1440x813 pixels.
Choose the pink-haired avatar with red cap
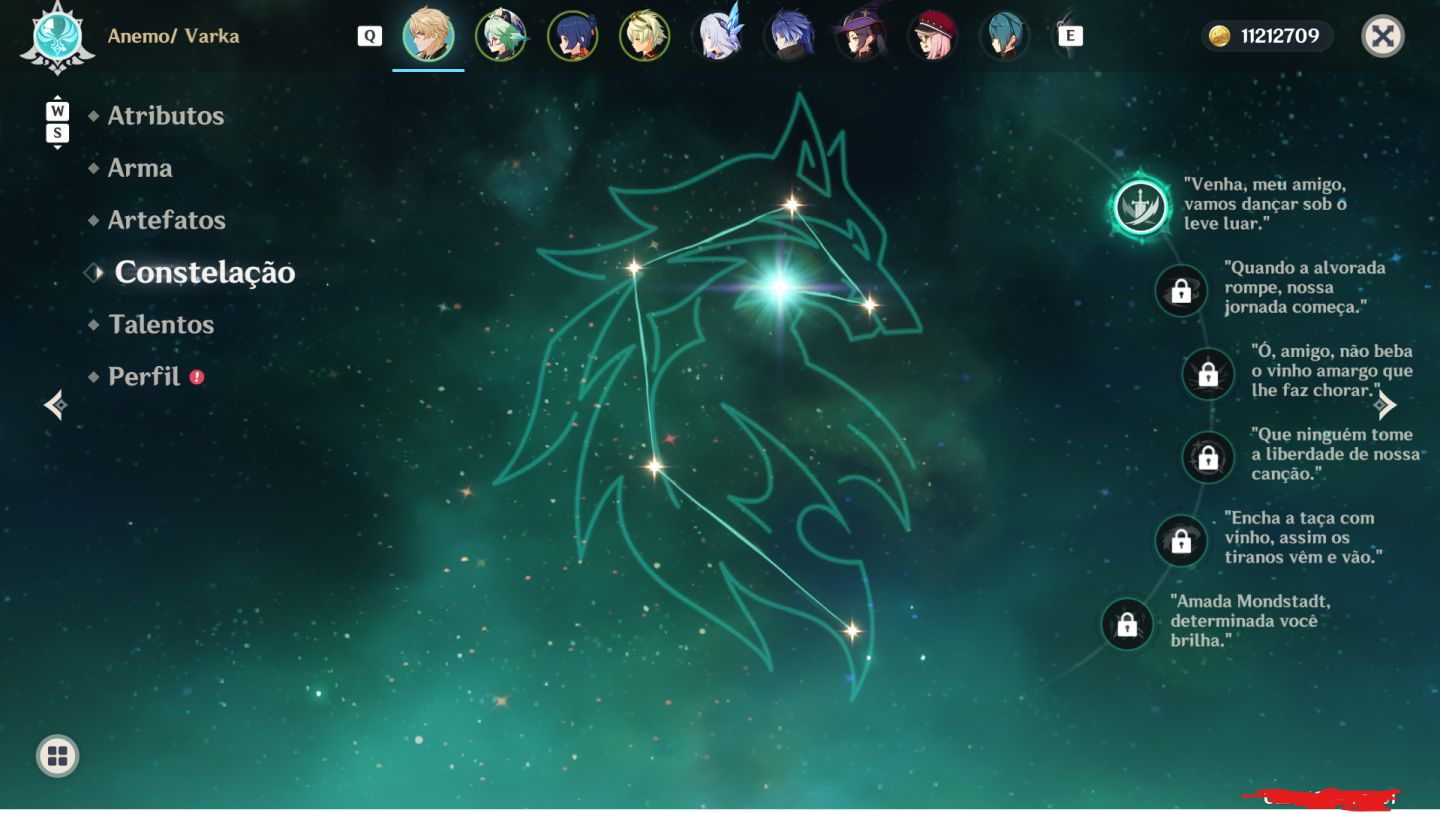[x=933, y=36]
